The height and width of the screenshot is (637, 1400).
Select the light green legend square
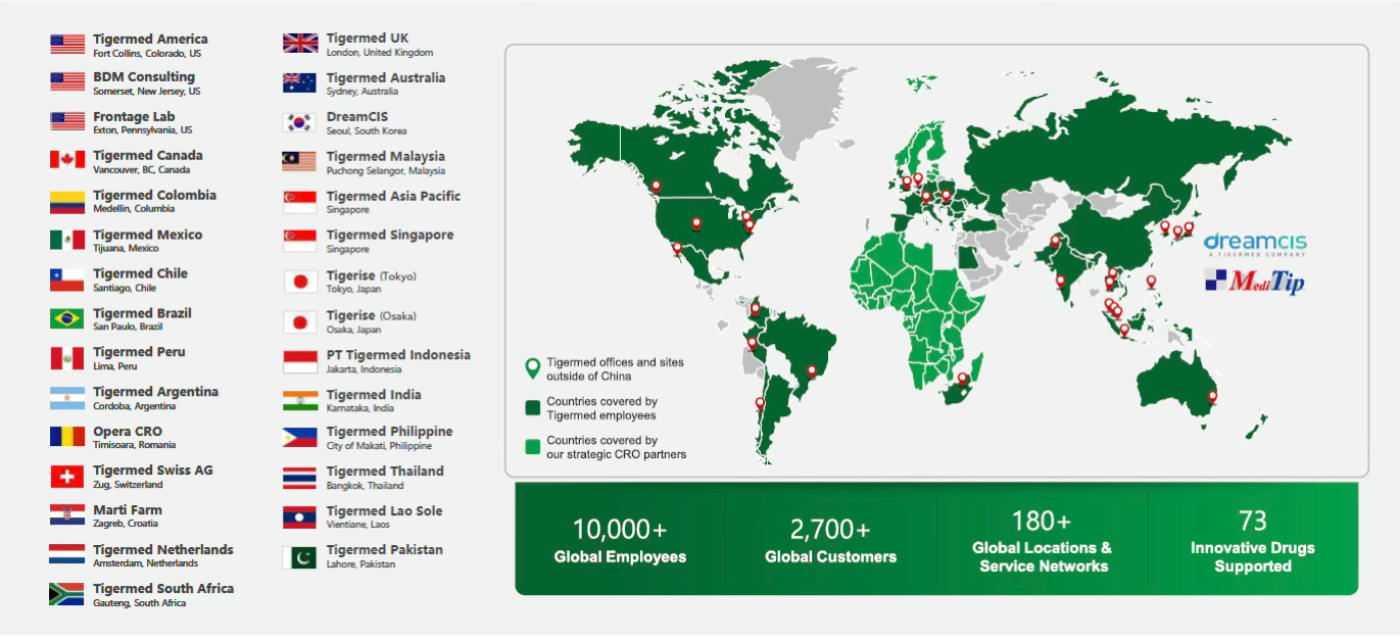[533, 446]
